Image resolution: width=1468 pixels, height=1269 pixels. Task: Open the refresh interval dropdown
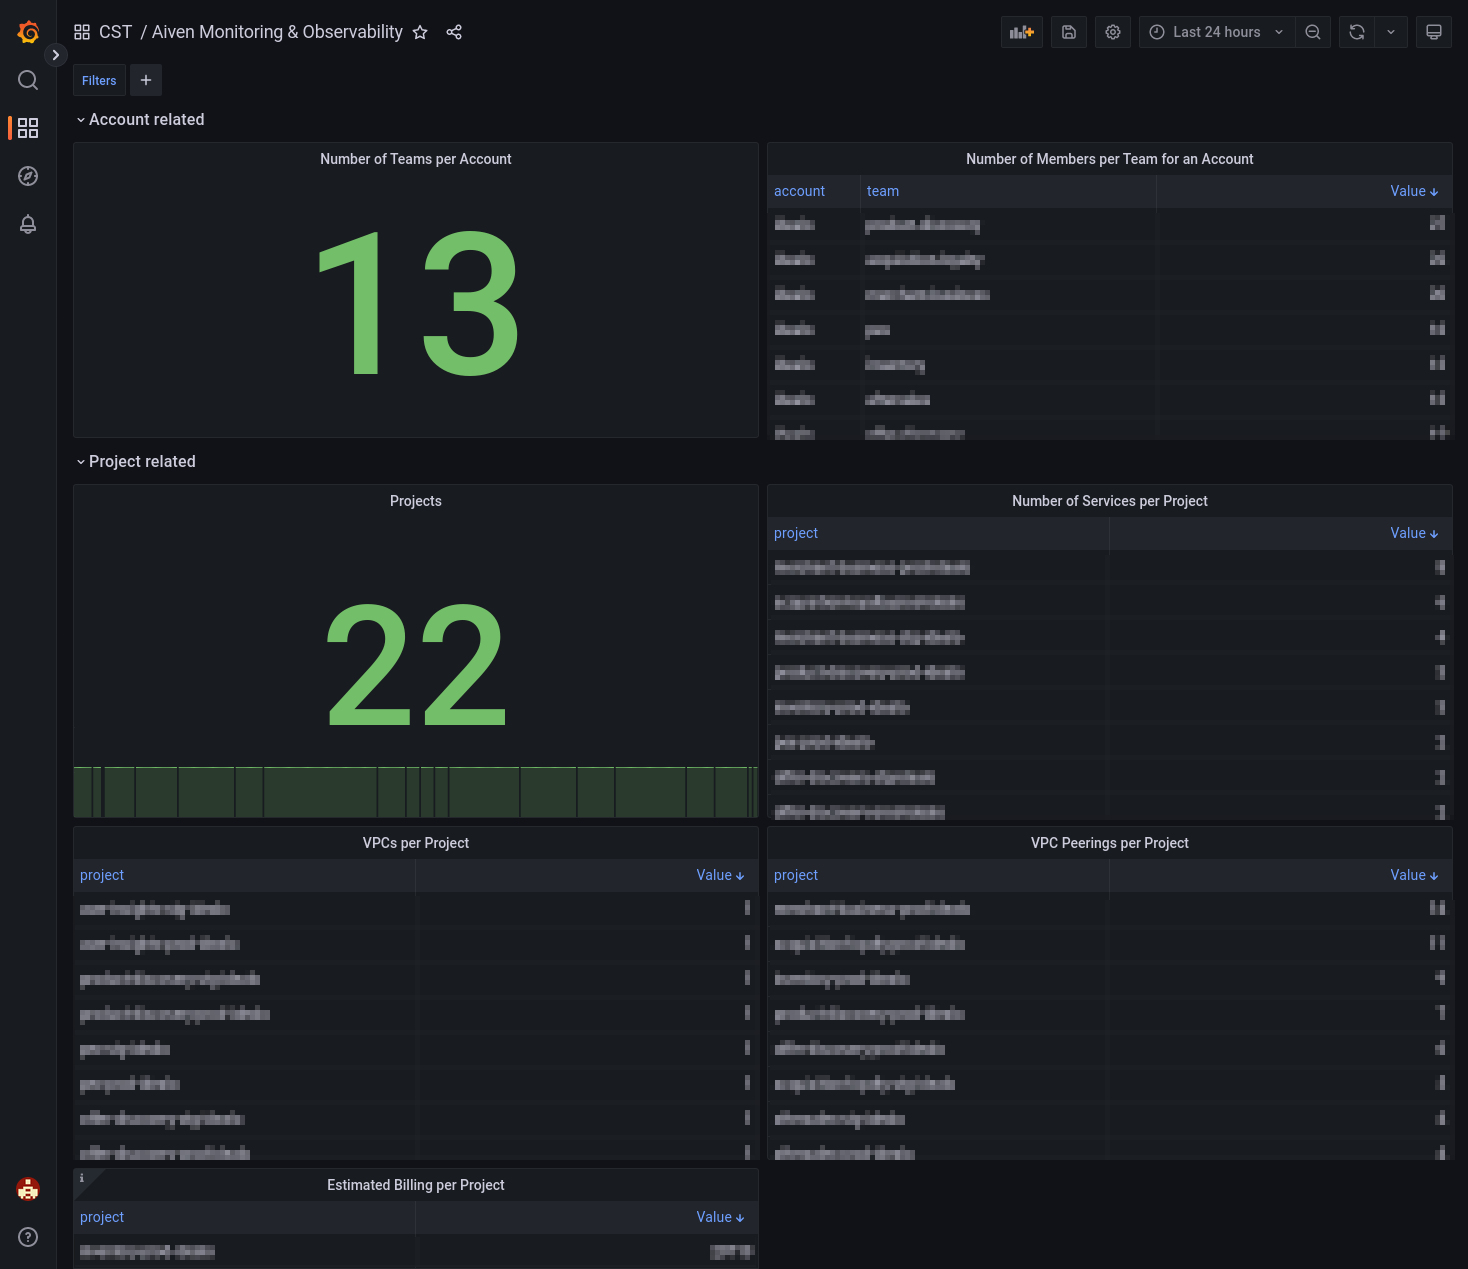(x=1391, y=32)
